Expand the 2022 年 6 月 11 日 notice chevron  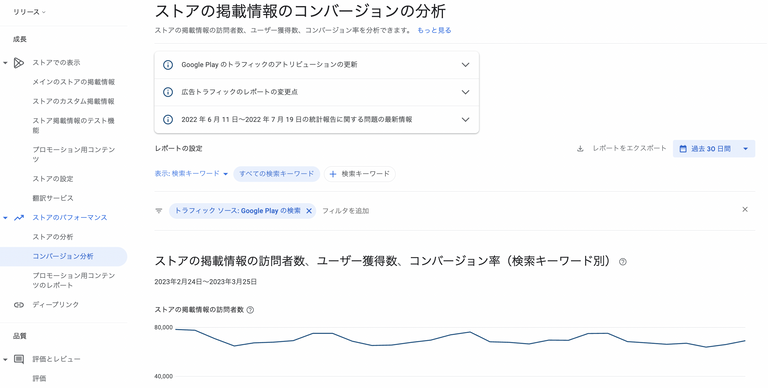click(466, 120)
